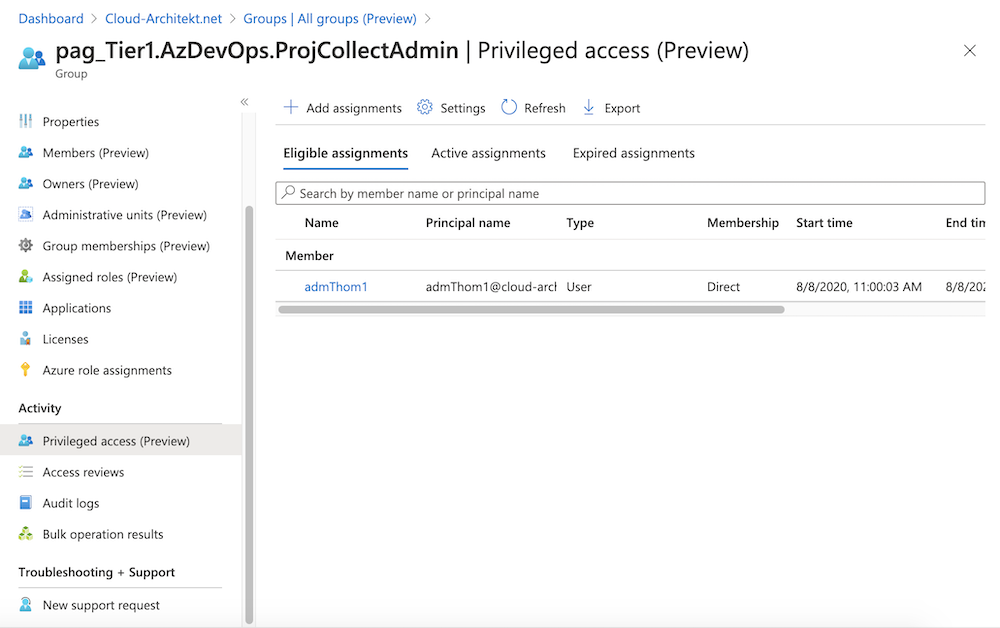Click the sidebar vertical scrollbar
This screenshot has height=628, width=1000.
coord(249,414)
